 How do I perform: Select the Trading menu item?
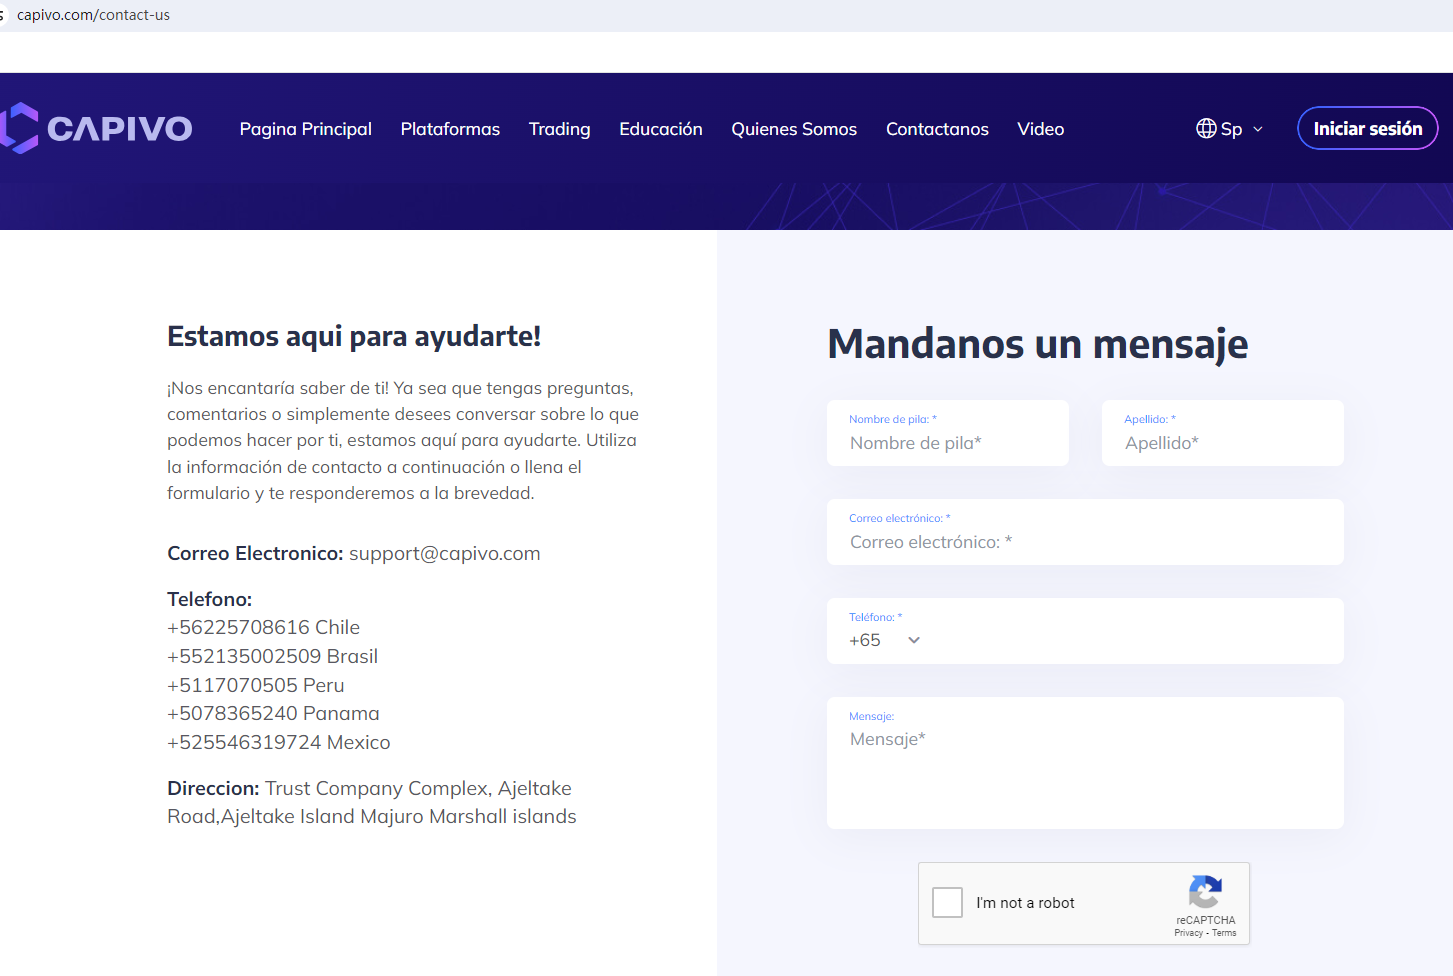click(x=559, y=129)
